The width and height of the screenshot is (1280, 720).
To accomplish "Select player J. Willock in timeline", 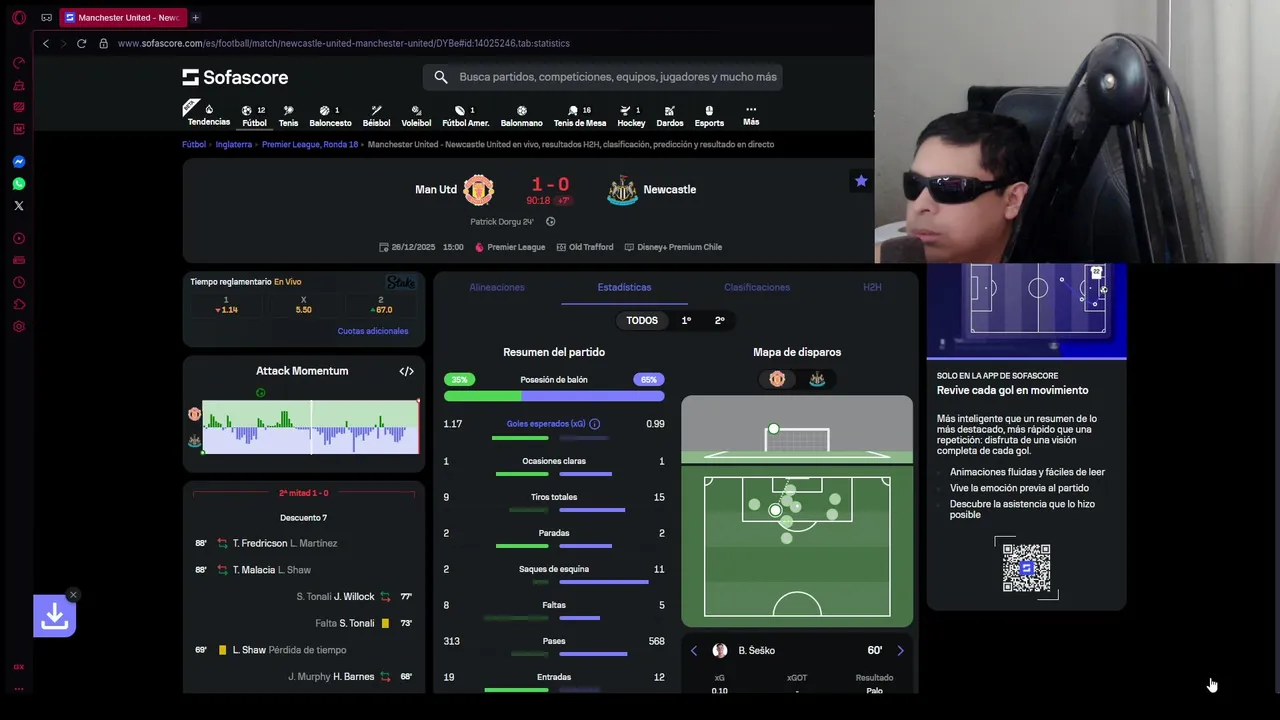I will [354, 597].
